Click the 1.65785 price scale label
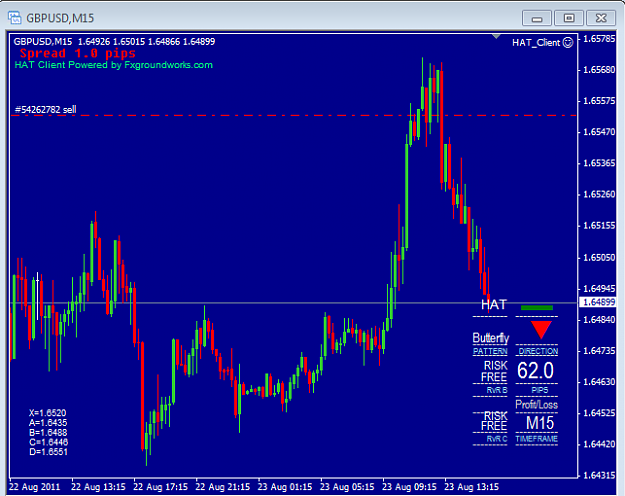The height and width of the screenshot is (496, 625). 599,39
